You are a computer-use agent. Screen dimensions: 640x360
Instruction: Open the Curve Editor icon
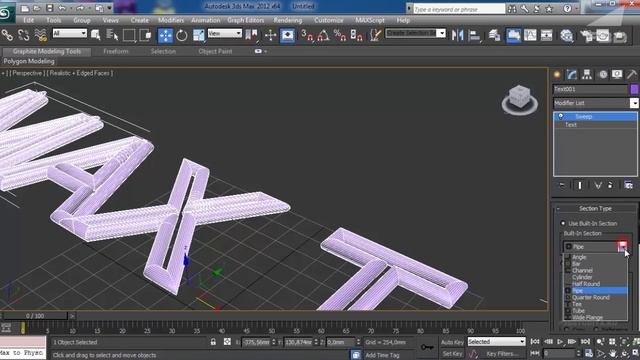tap(530, 36)
